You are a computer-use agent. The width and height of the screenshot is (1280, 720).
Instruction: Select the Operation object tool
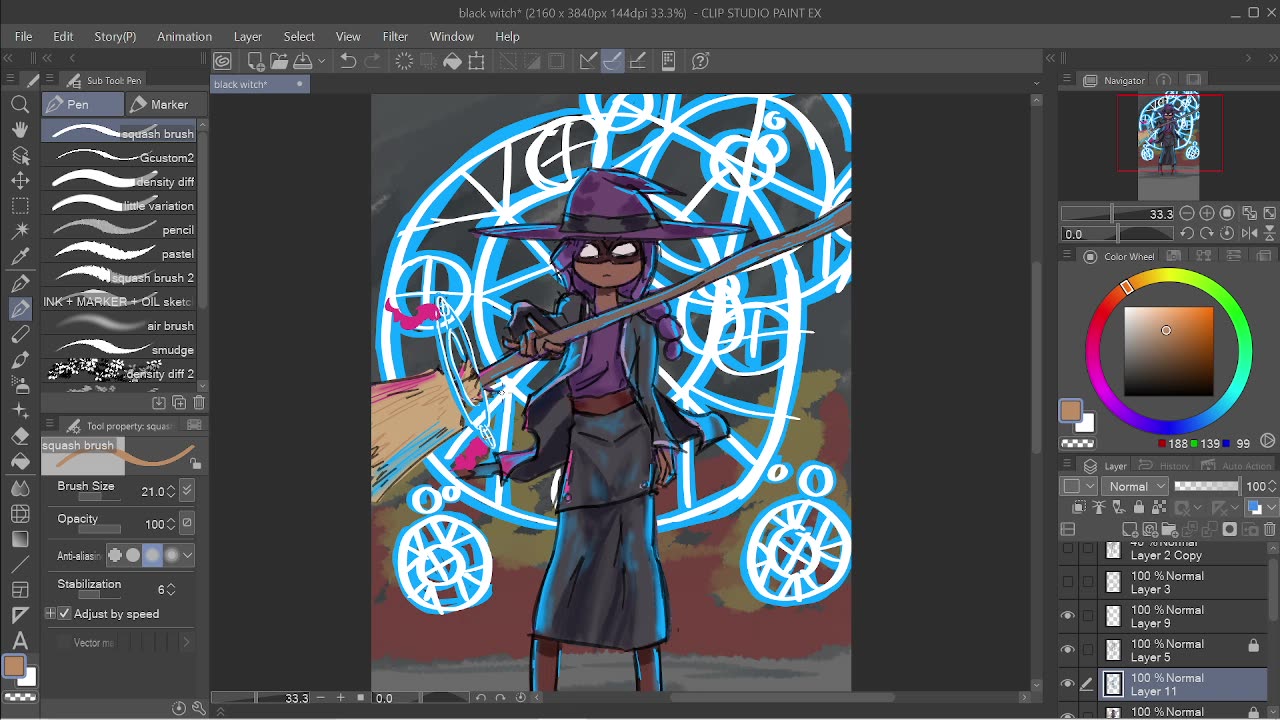pos(20,156)
